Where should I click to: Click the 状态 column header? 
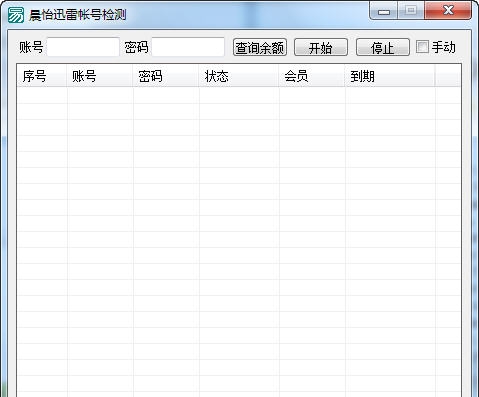[239, 76]
